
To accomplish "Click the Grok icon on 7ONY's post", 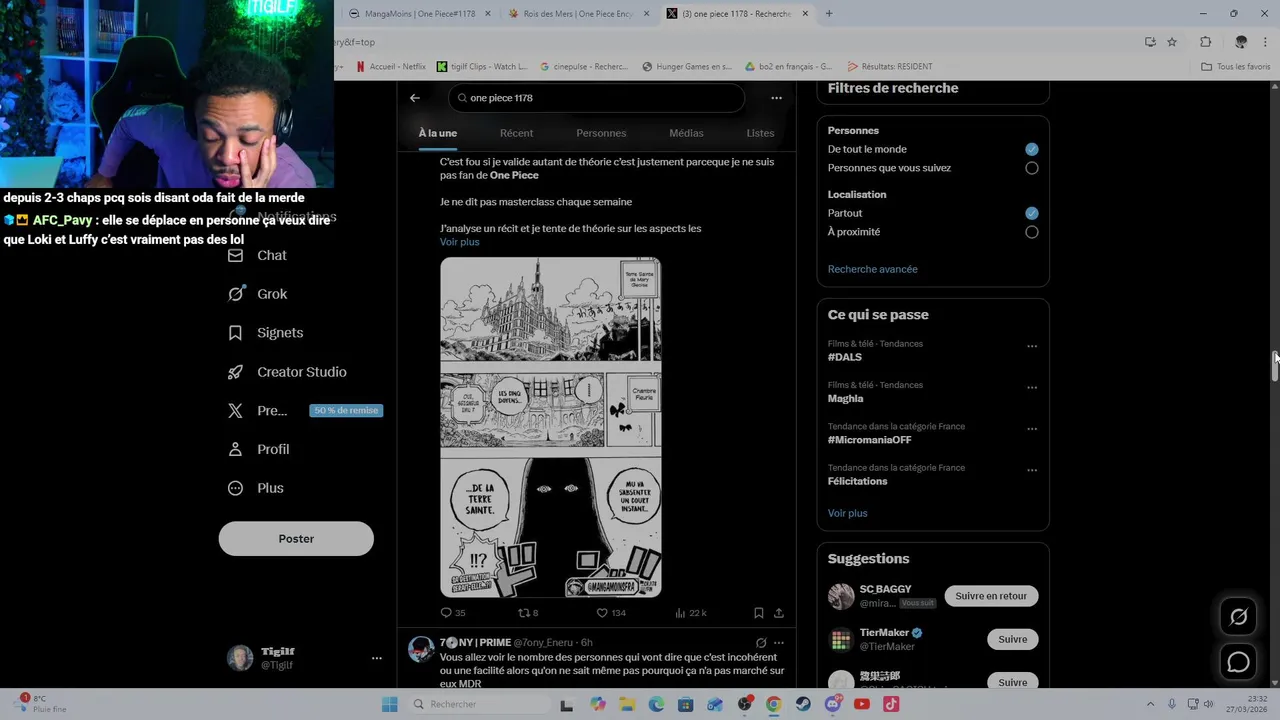I will tap(761, 643).
